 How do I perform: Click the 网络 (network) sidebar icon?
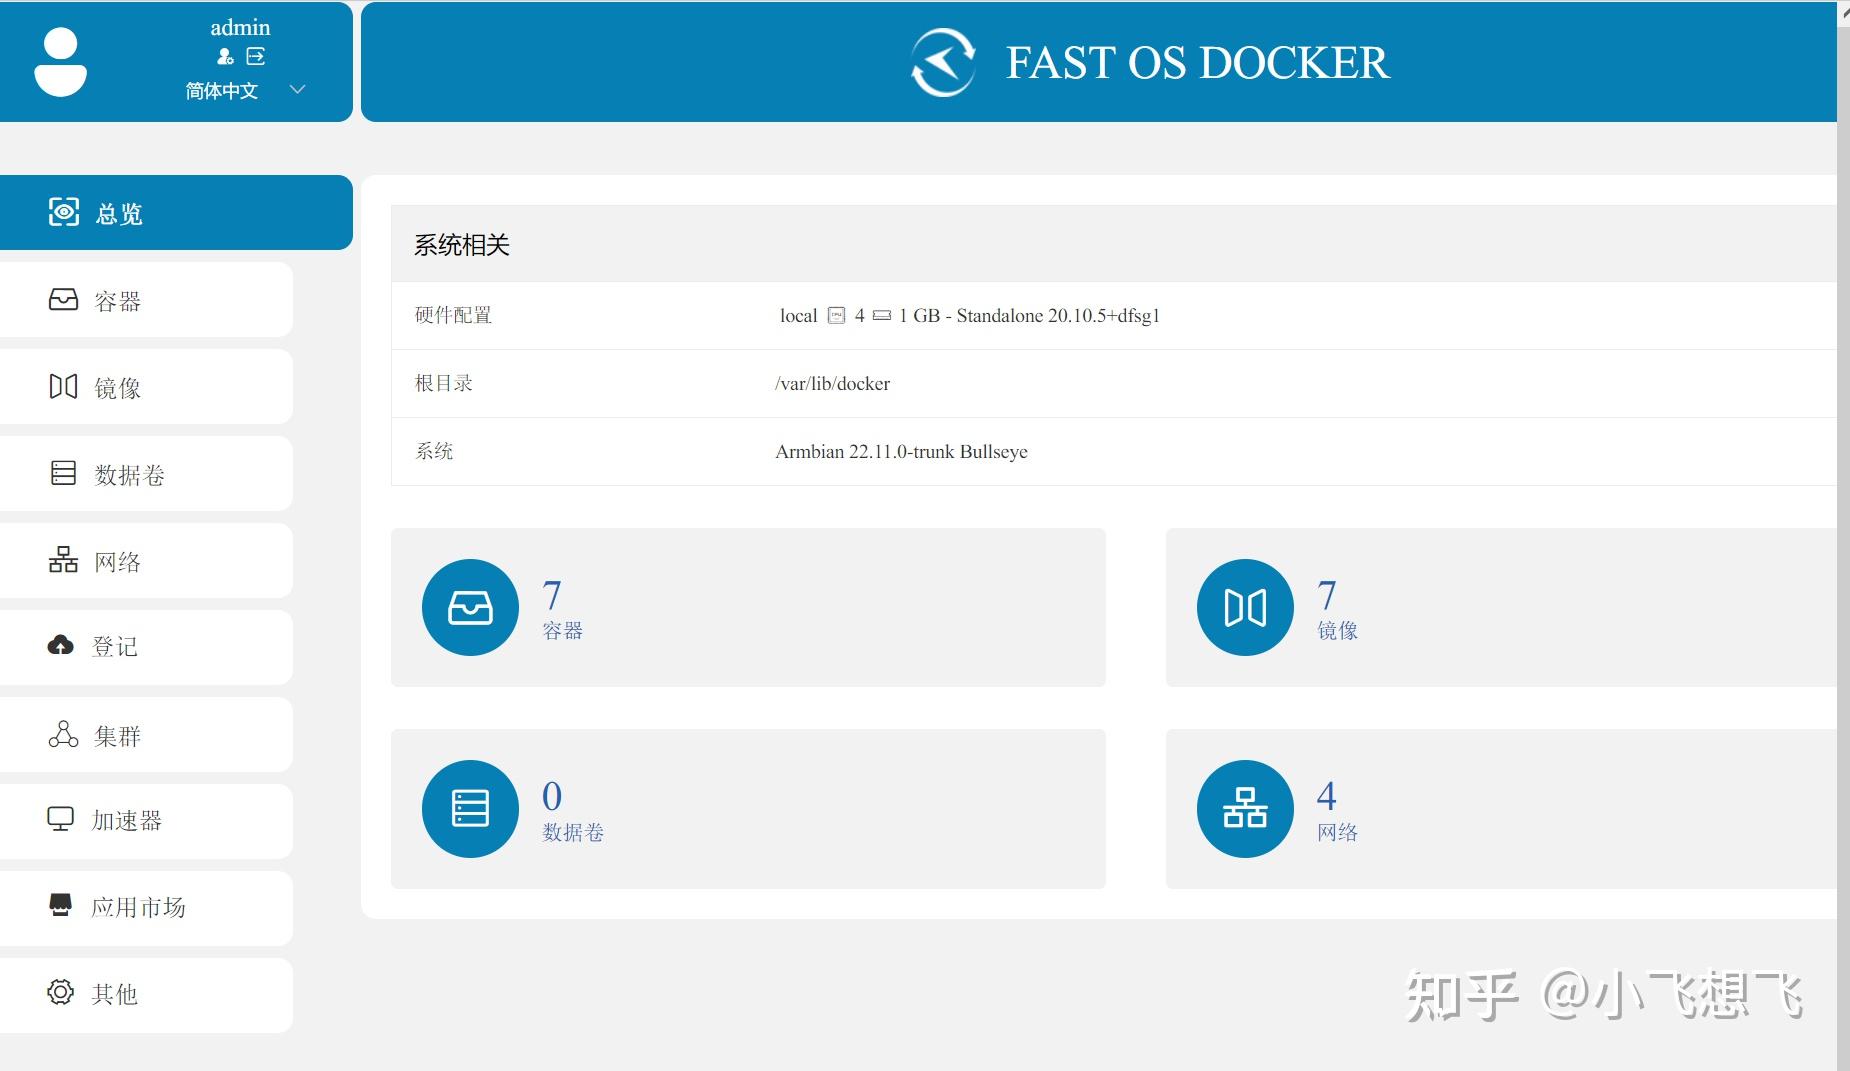point(62,560)
